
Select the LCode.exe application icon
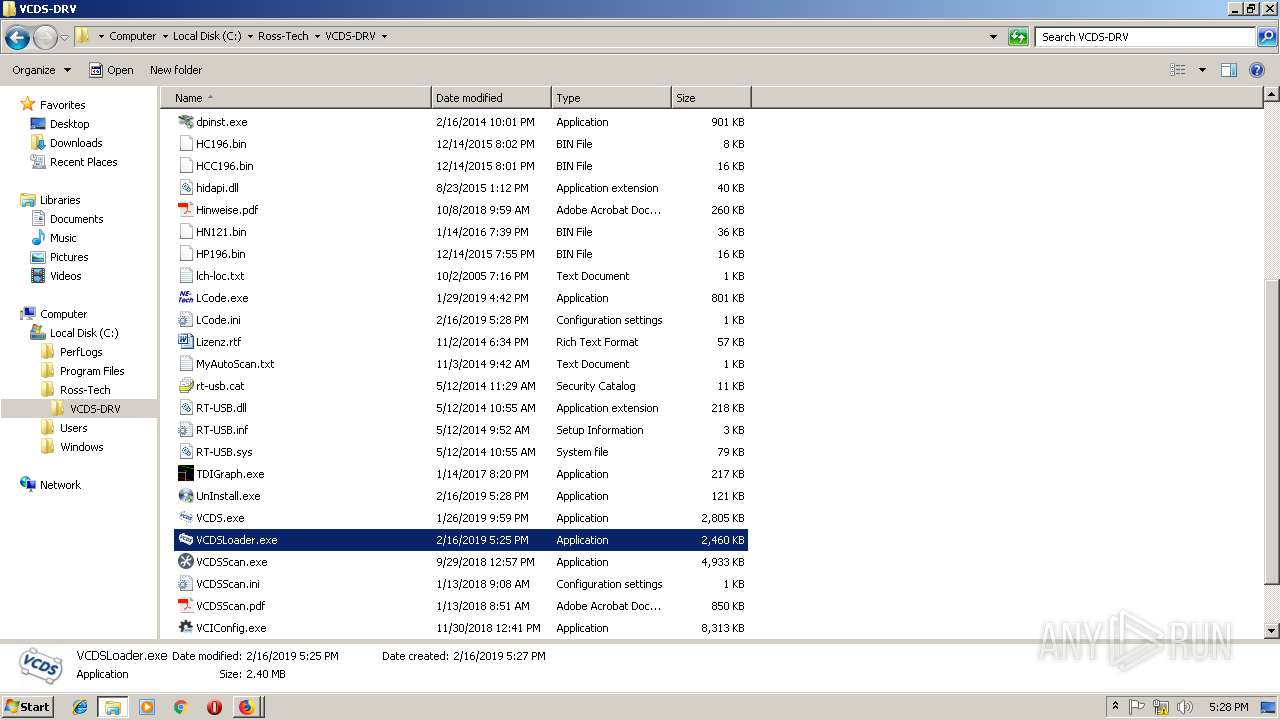tap(186, 298)
